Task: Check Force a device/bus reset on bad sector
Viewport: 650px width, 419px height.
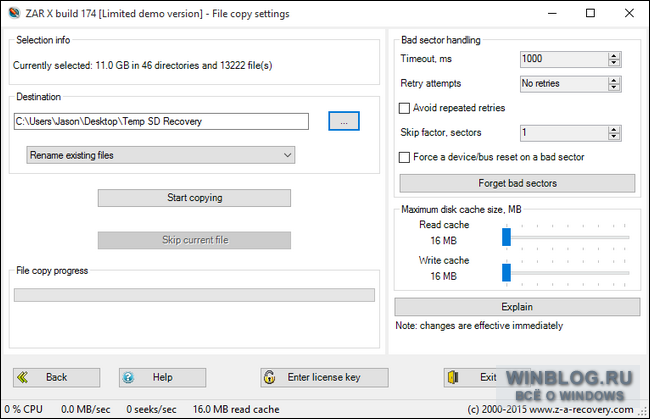Action: (x=404, y=157)
